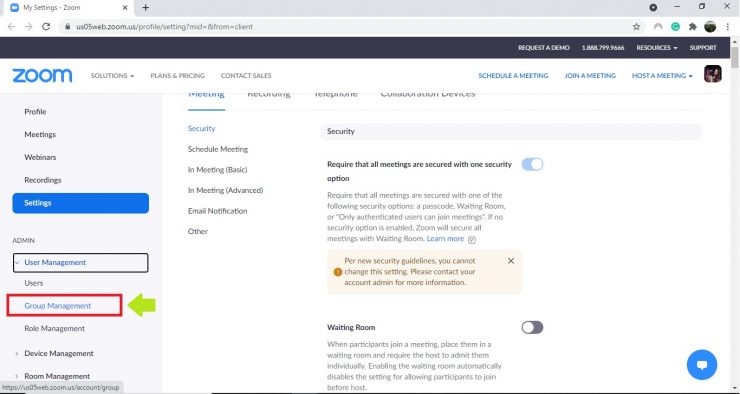The width and height of the screenshot is (740, 394).
Task: Jump to the Security section link
Action: click(202, 128)
